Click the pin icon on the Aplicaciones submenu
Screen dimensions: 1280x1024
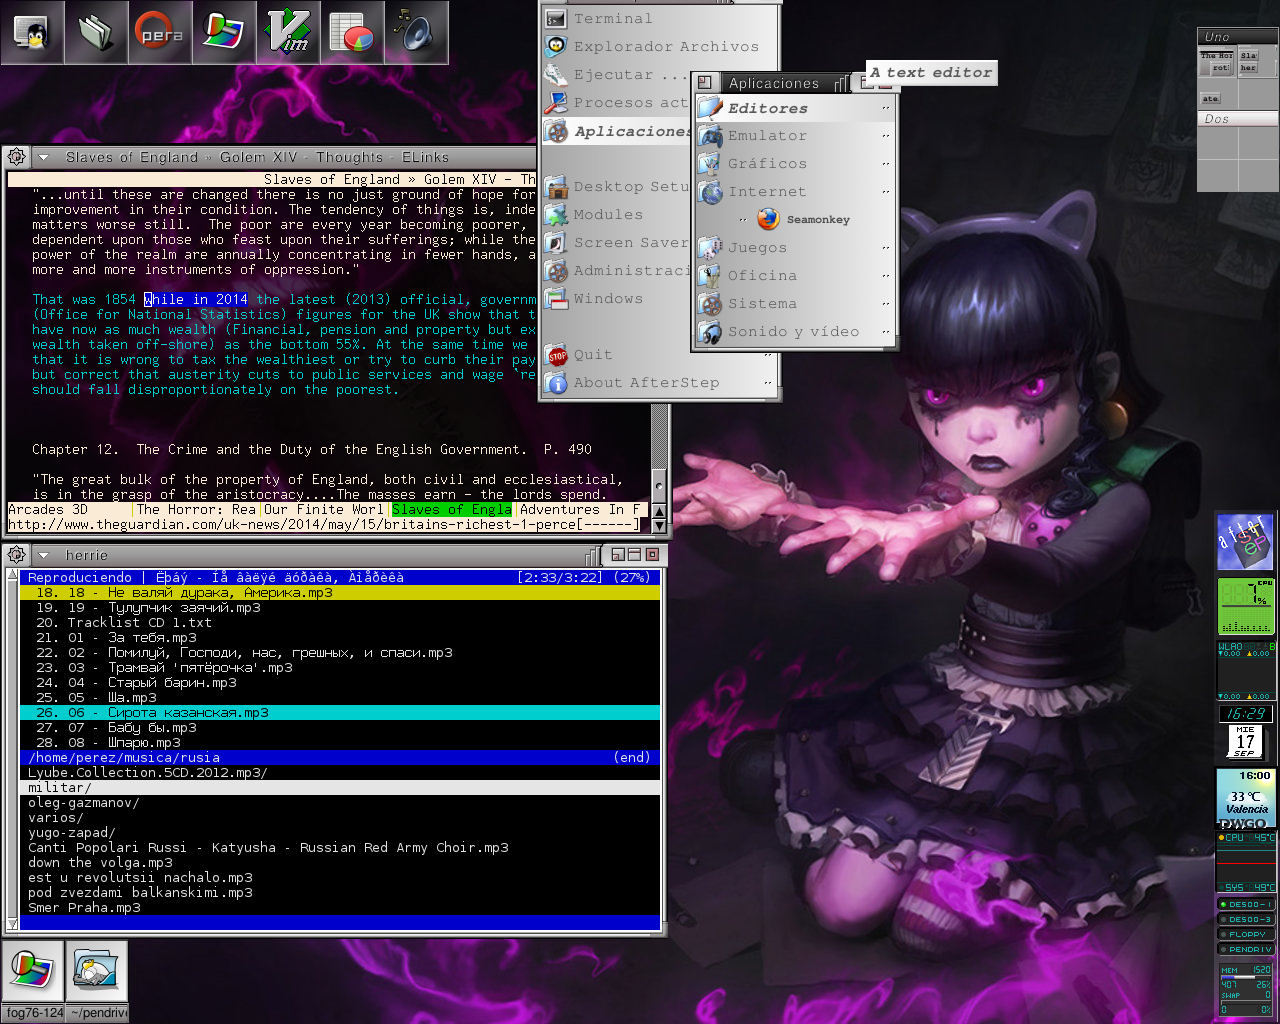point(705,82)
